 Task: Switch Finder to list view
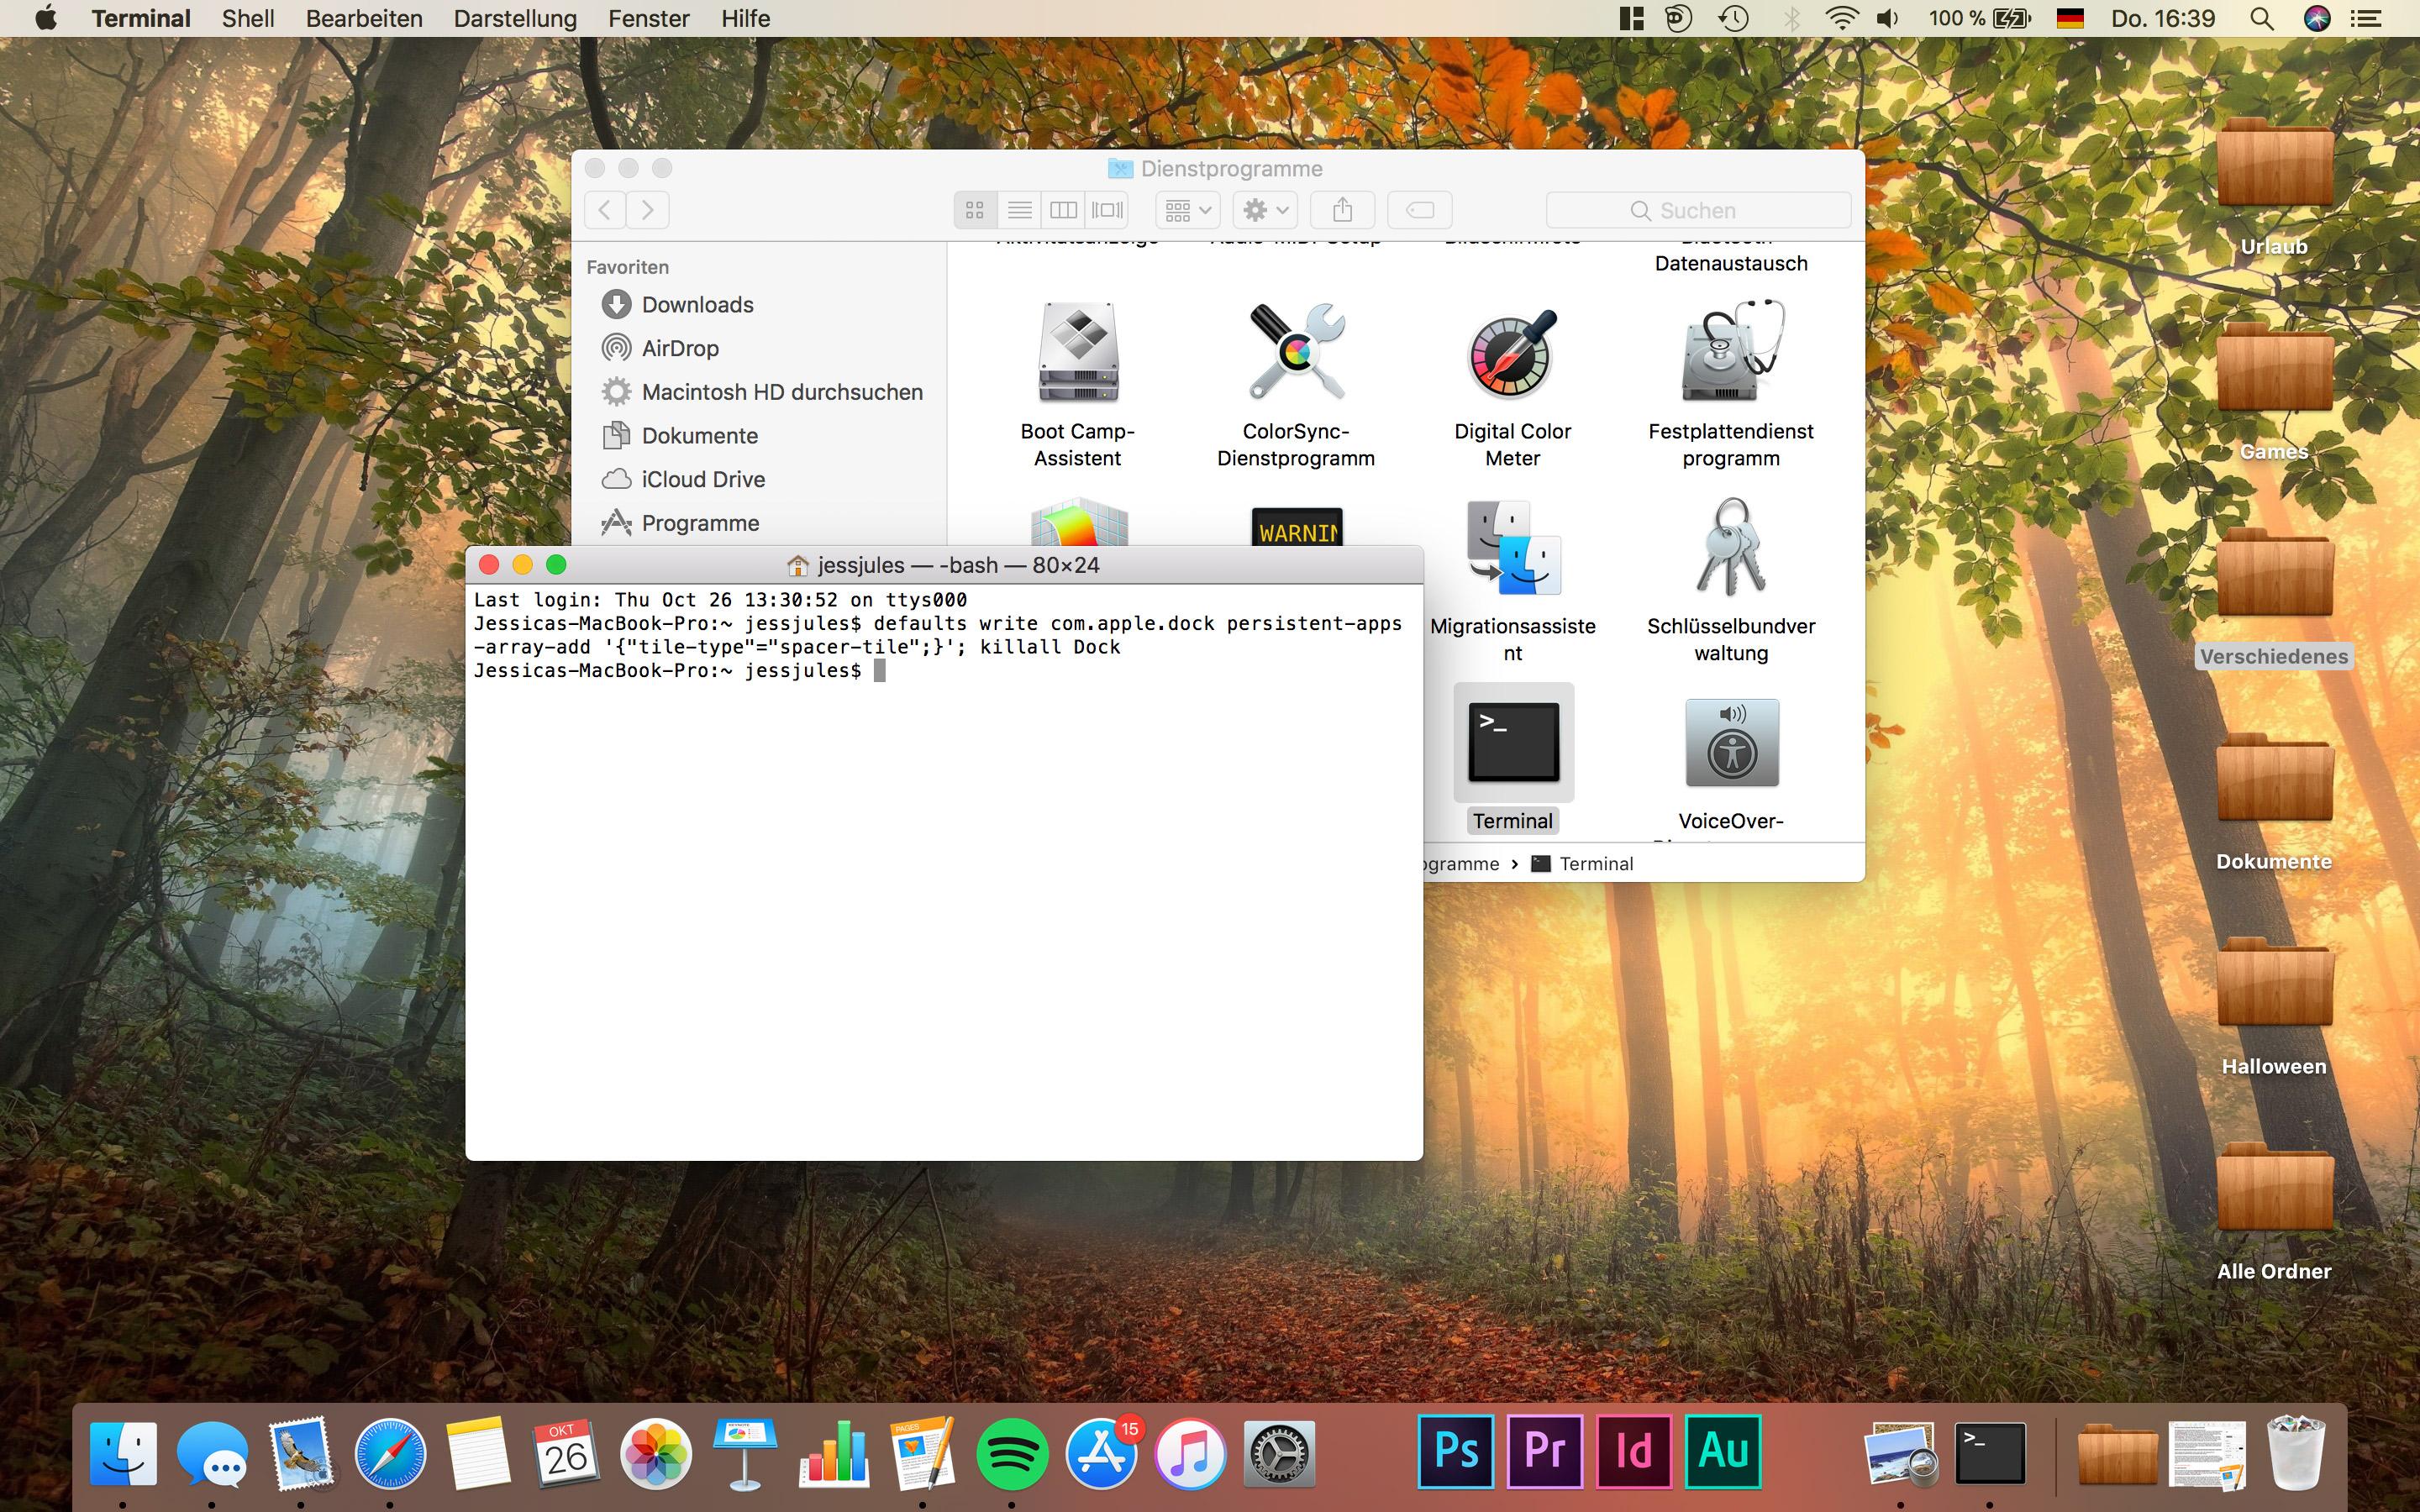[1019, 210]
